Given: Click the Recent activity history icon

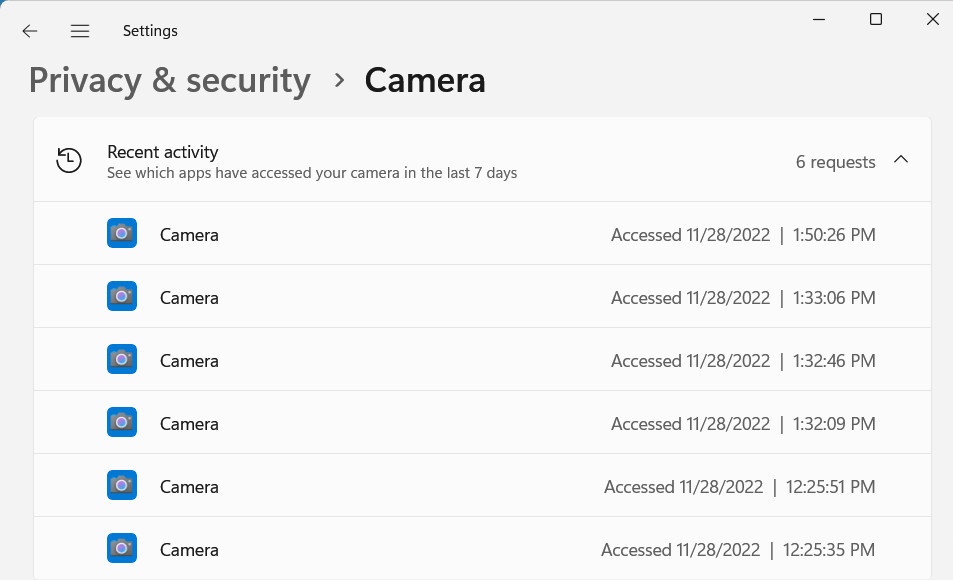Looking at the screenshot, I should click(69, 160).
